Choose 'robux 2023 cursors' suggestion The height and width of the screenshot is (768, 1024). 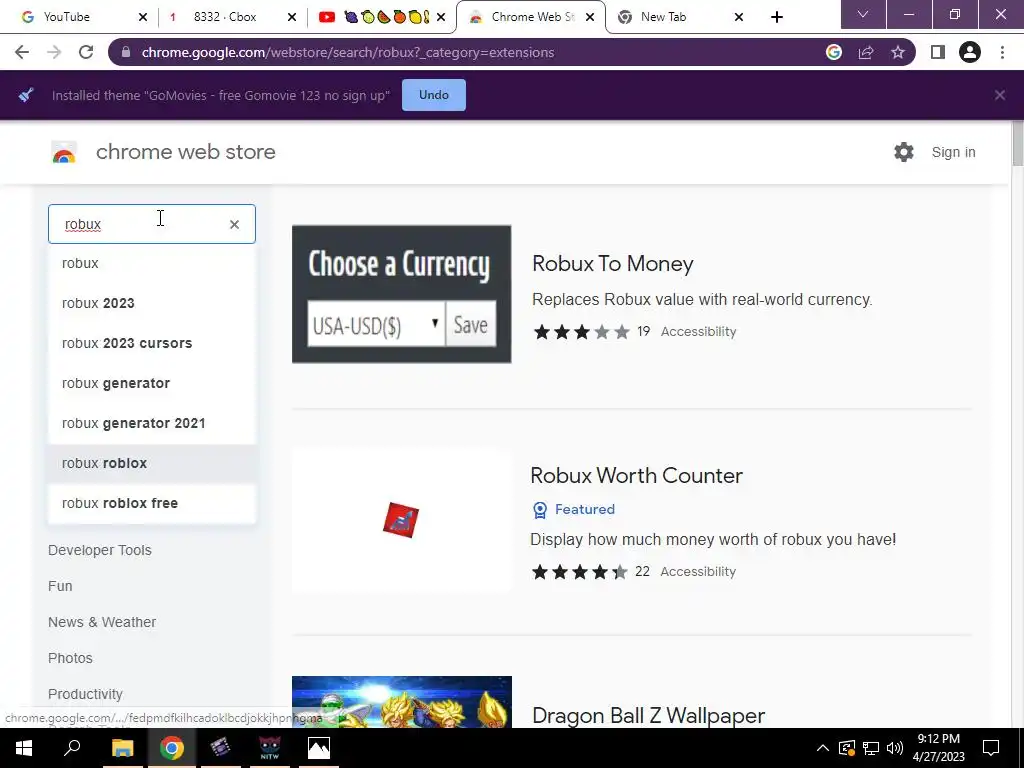[152, 343]
